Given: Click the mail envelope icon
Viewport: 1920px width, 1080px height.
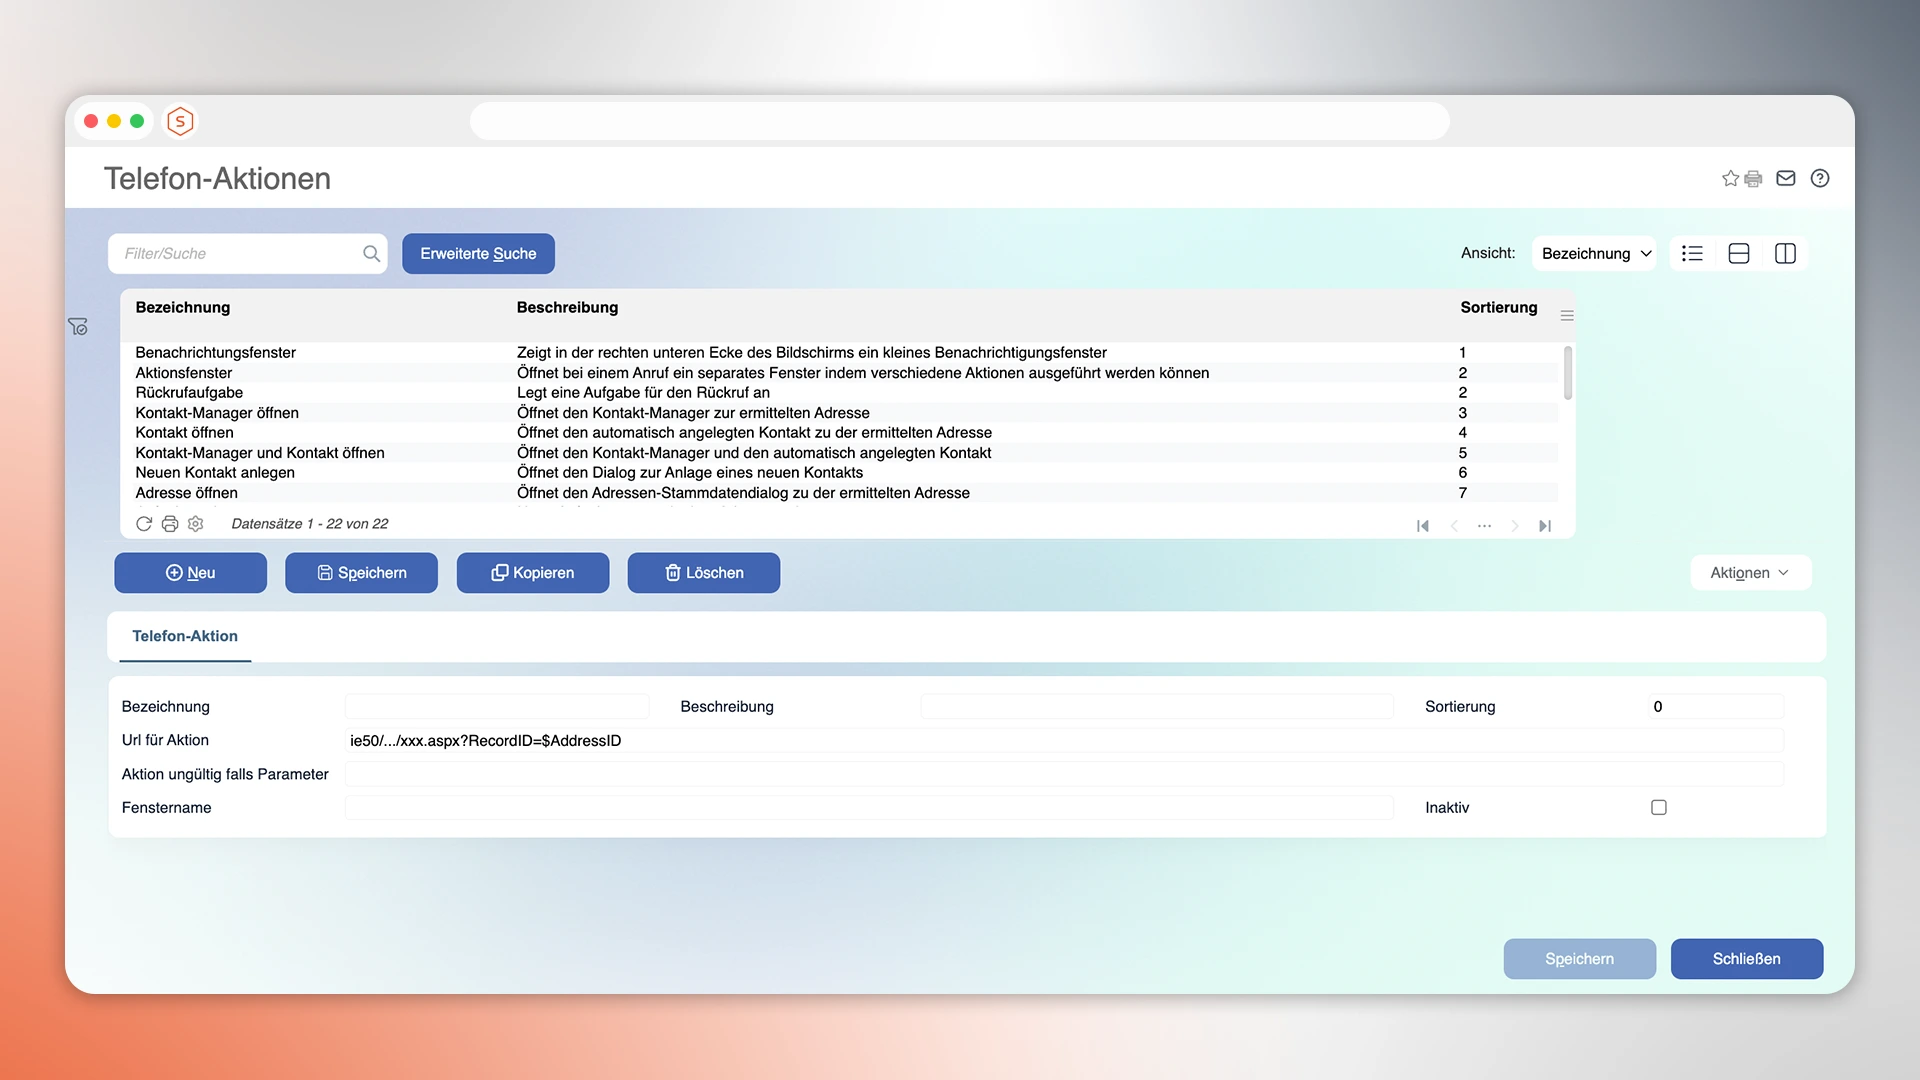Looking at the screenshot, I should pos(1786,178).
